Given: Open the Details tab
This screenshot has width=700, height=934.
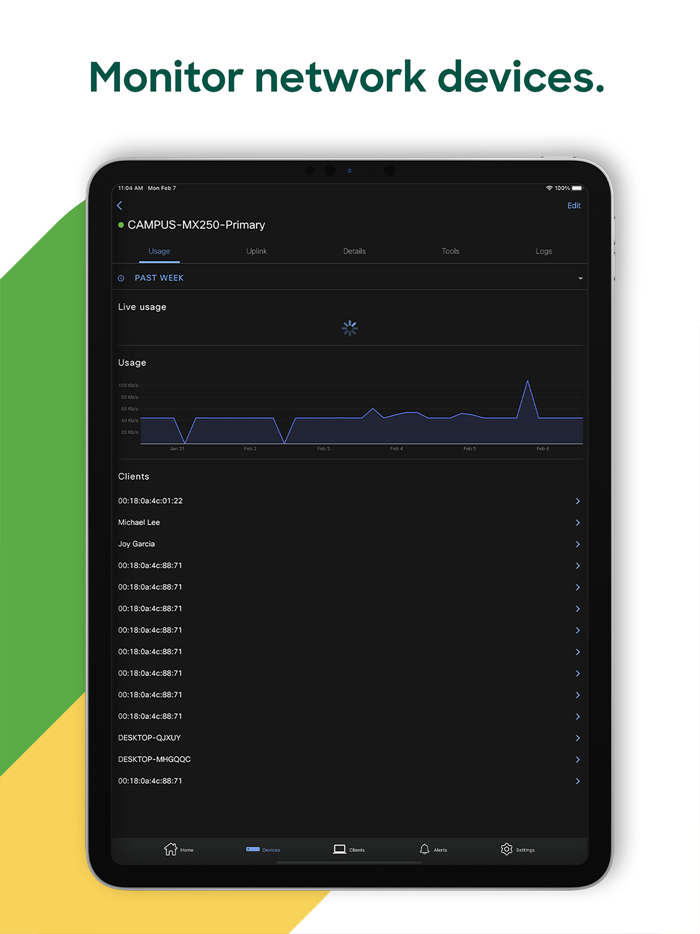Looking at the screenshot, I should point(354,251).
